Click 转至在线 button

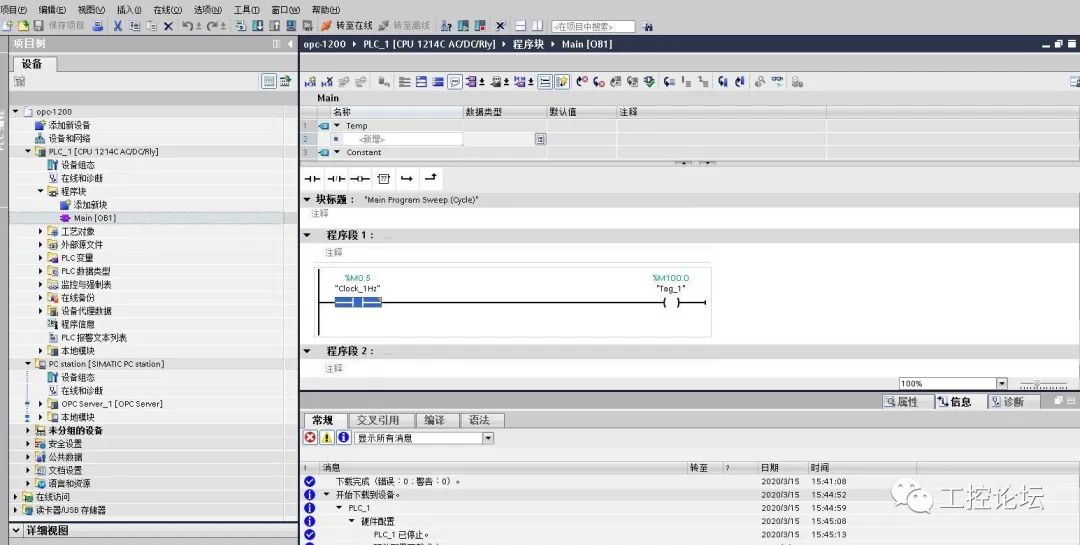[x=346, y=26]
